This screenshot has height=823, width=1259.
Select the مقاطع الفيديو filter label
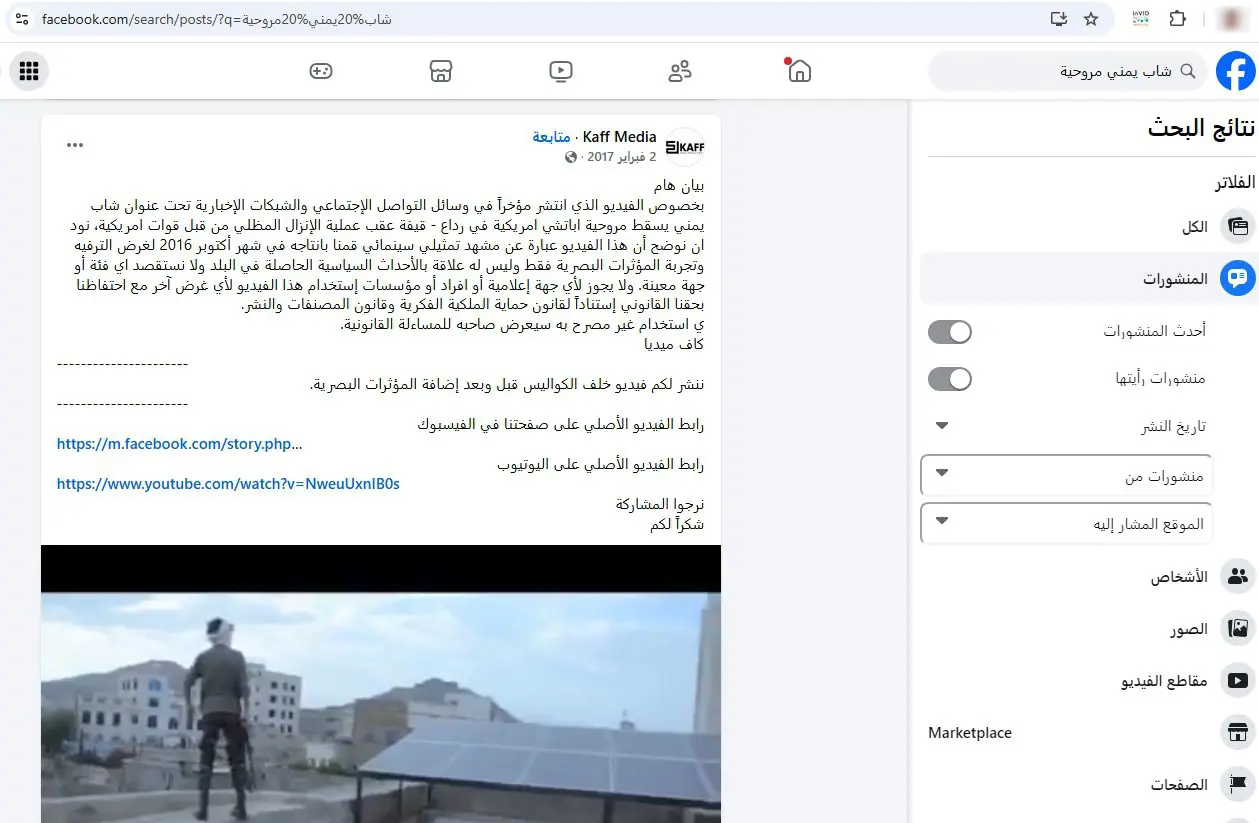1164,681
